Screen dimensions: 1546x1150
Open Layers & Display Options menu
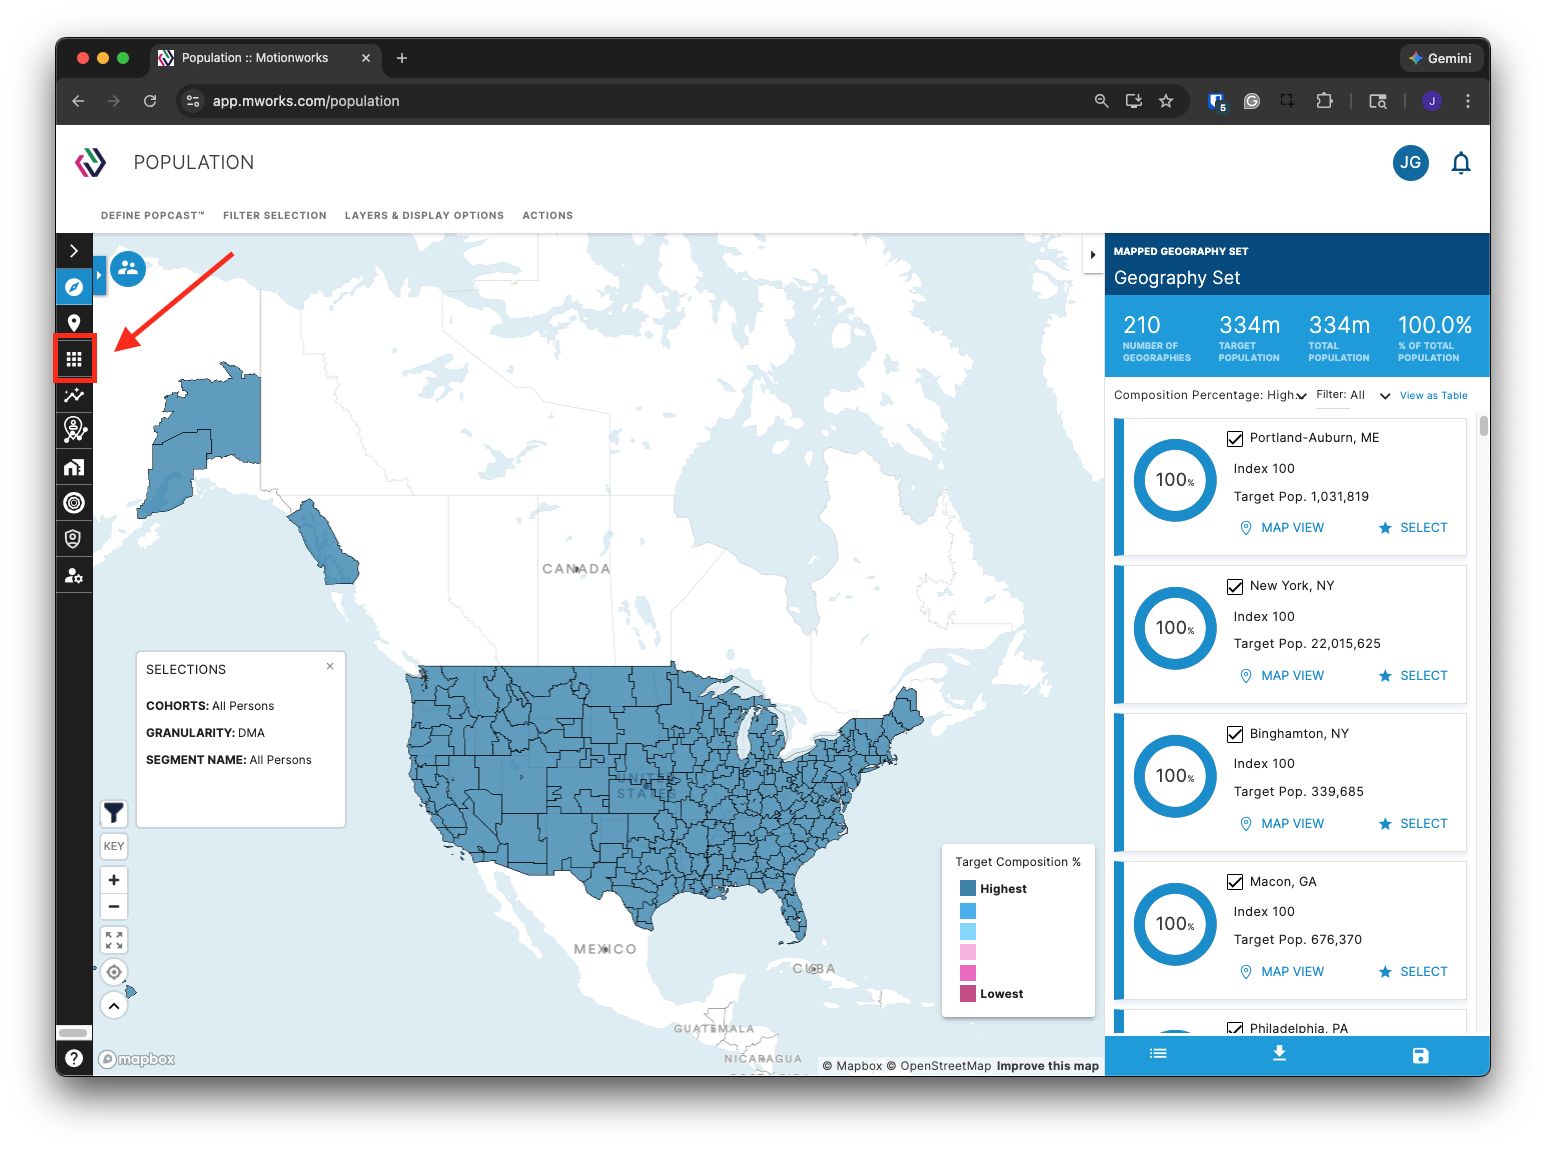tap(424, 215)
